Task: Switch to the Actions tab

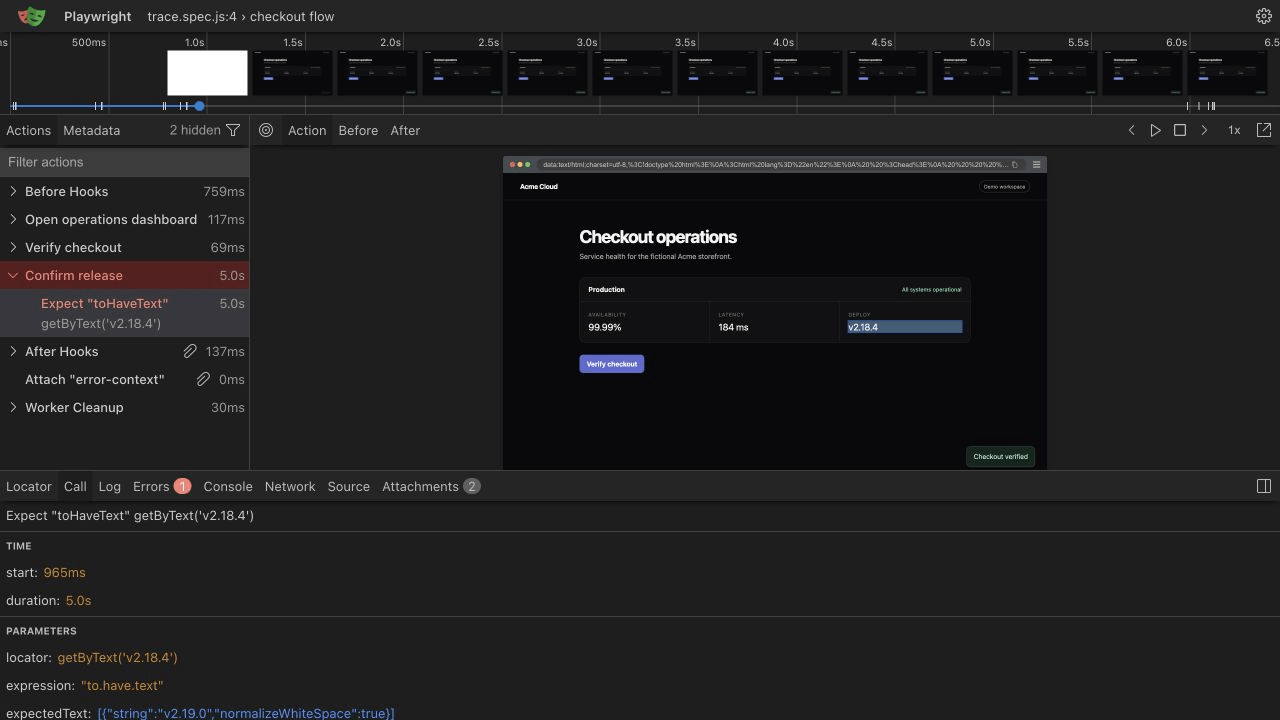Action: tap(28, 130)
